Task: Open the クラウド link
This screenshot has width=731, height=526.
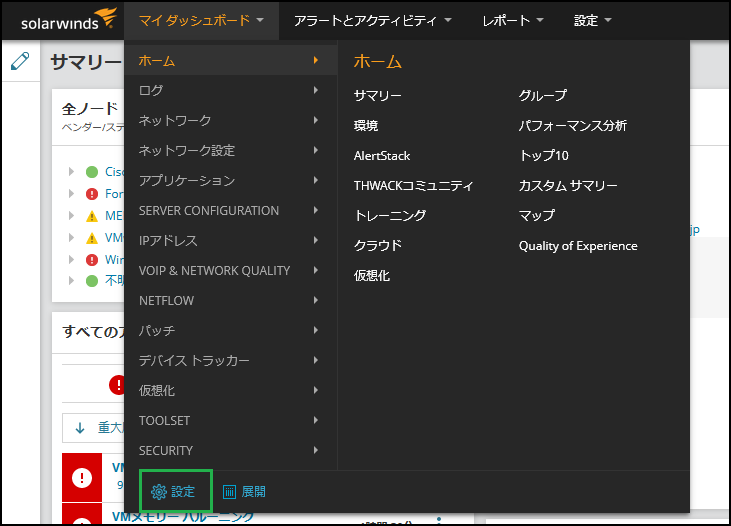Action: 378,246
